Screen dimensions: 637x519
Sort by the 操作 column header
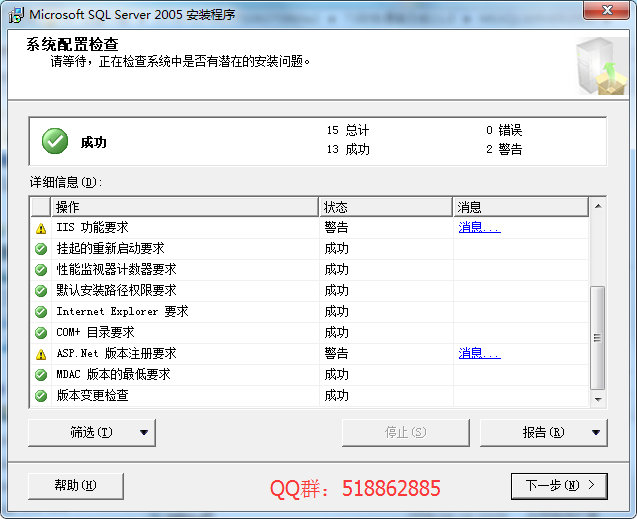pyautogui.click(x=184, y=207)
